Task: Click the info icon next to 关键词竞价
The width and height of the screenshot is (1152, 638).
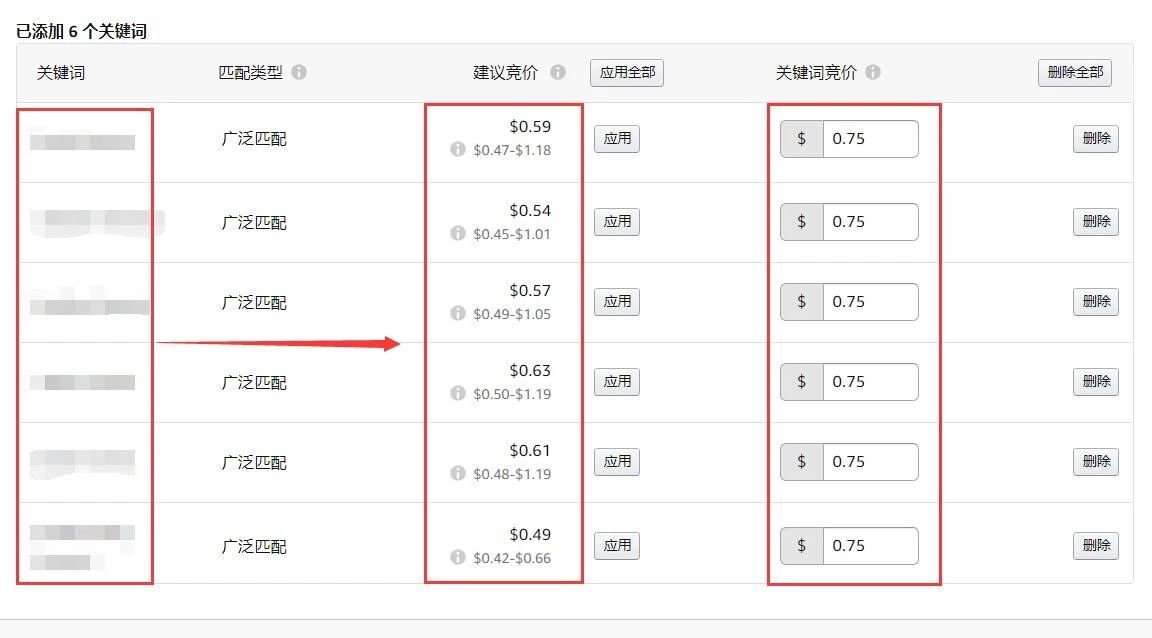Action: pyautogui.click(x=873, y=73)
